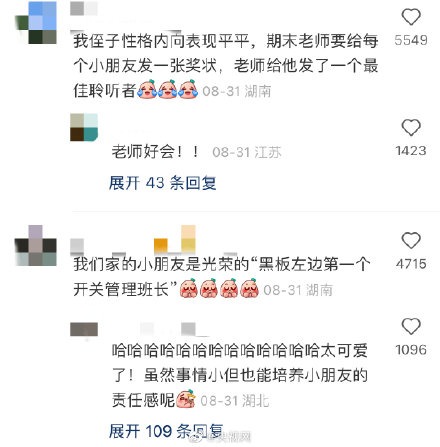Screen dimensions: 440x447
Task: Tap the 1423 like count
Action: pos(411,151)
